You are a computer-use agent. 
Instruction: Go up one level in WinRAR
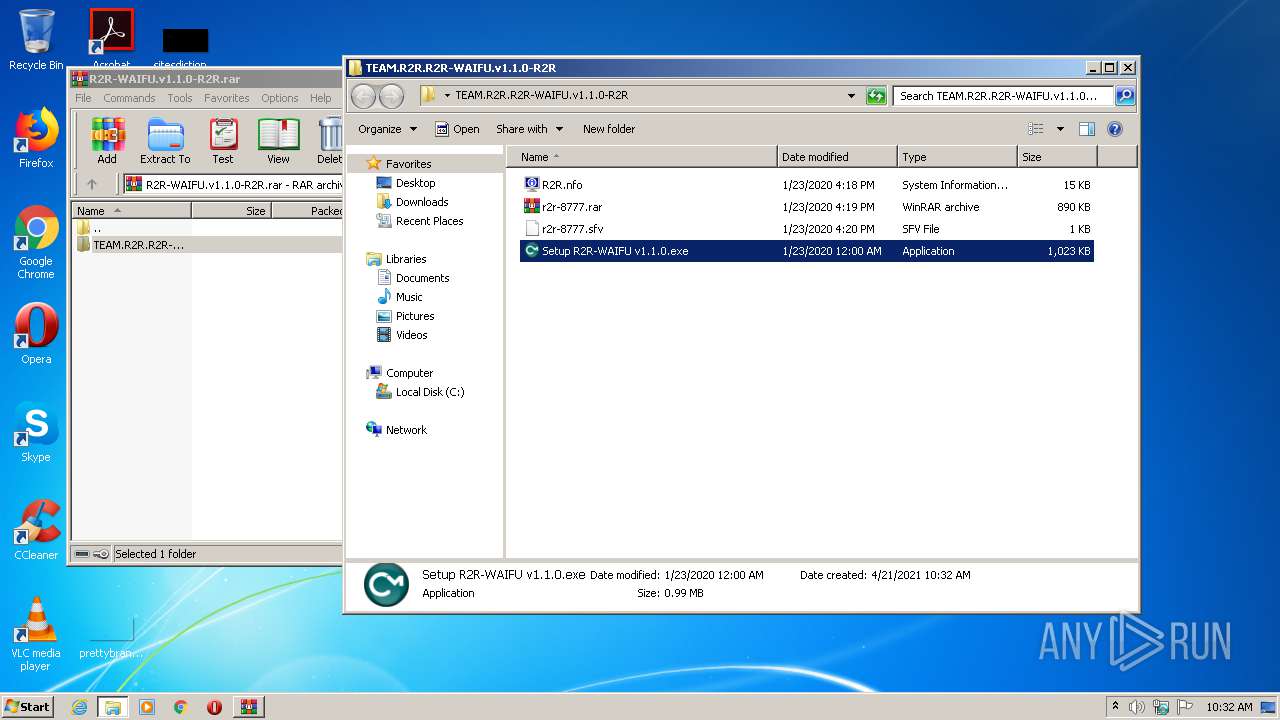coord(92,184)
